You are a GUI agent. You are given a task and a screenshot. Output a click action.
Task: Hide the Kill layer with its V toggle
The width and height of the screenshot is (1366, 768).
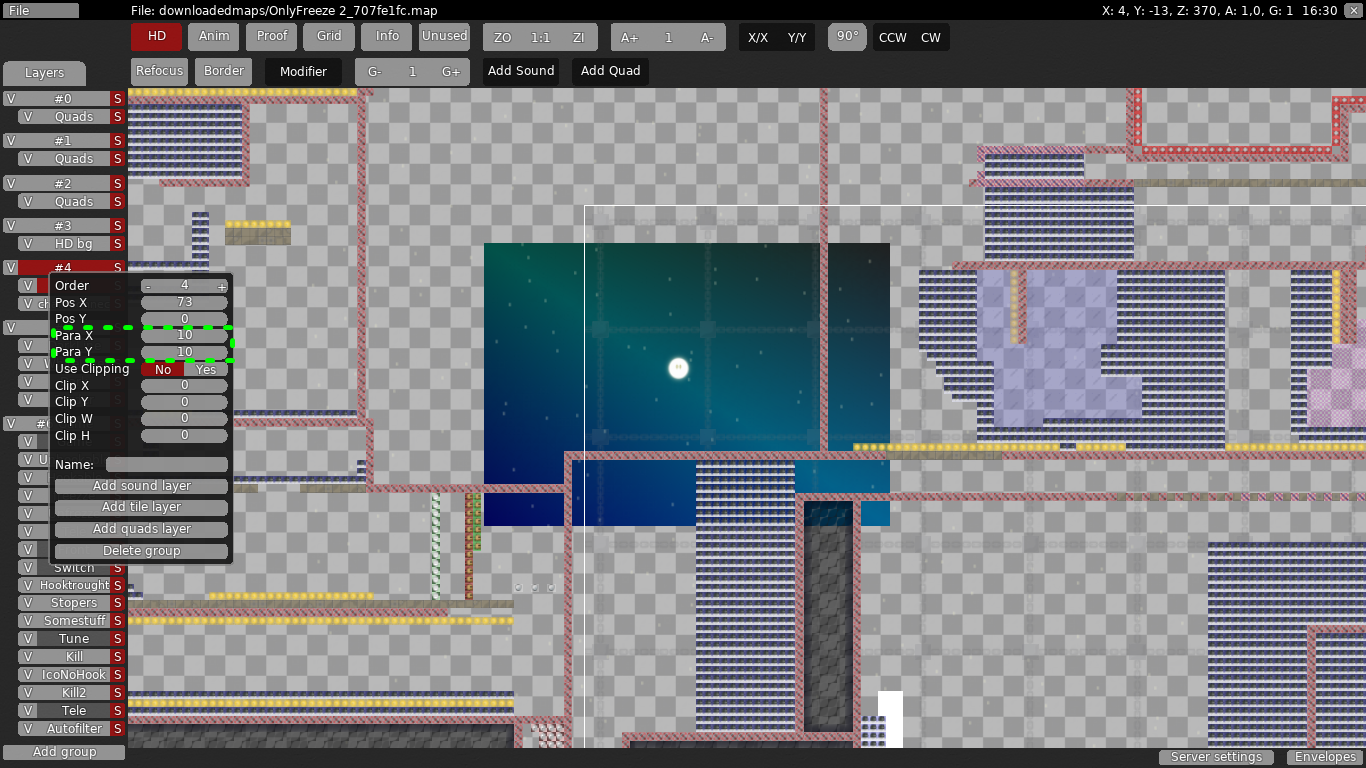27,656
